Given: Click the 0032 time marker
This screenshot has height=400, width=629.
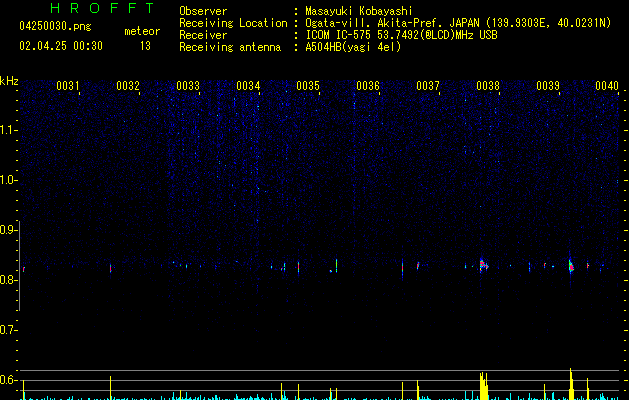Looking at the screenshot, I should (128, 86).
